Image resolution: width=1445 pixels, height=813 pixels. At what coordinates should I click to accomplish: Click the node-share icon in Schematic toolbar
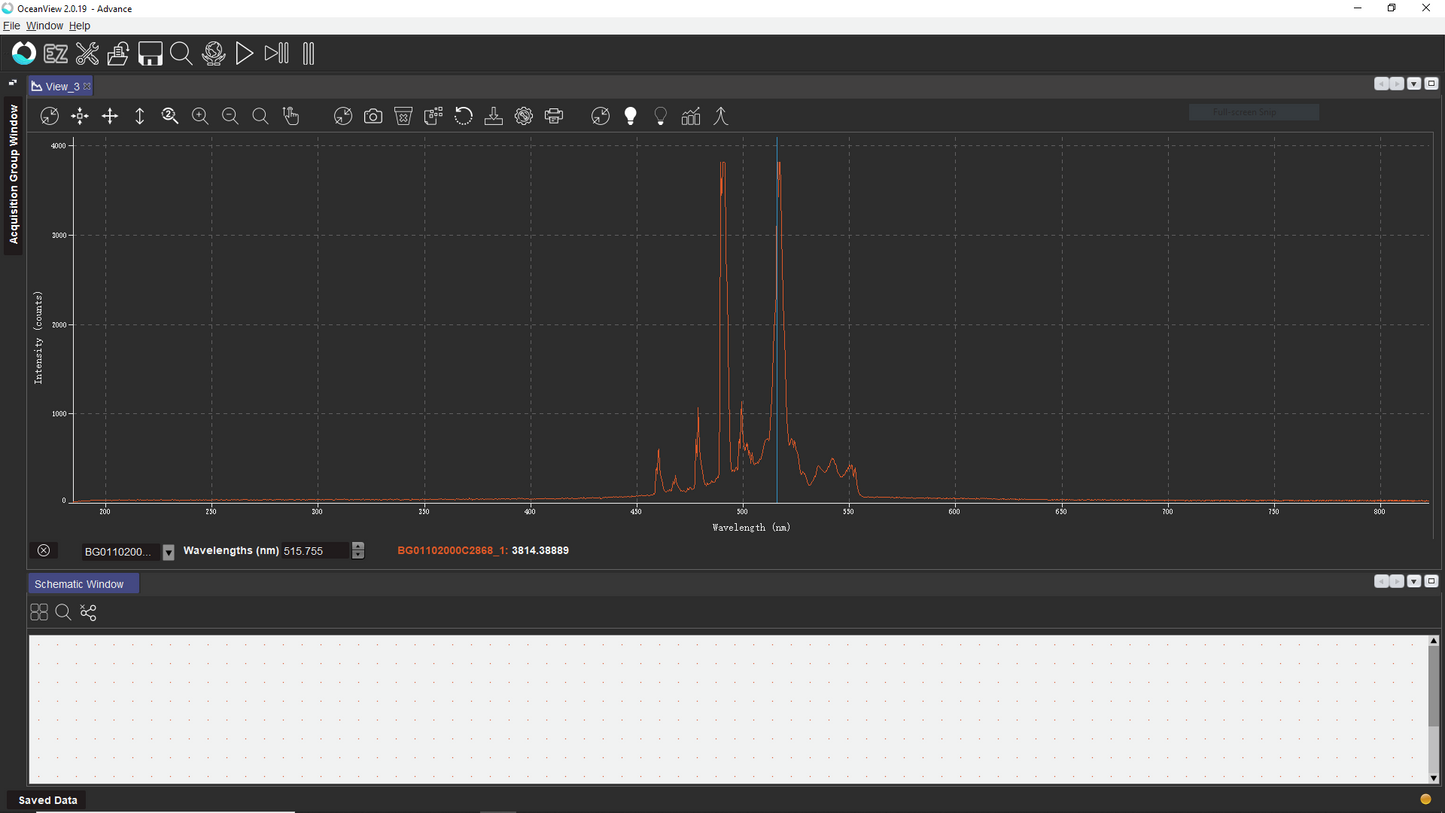coord(88,612)
